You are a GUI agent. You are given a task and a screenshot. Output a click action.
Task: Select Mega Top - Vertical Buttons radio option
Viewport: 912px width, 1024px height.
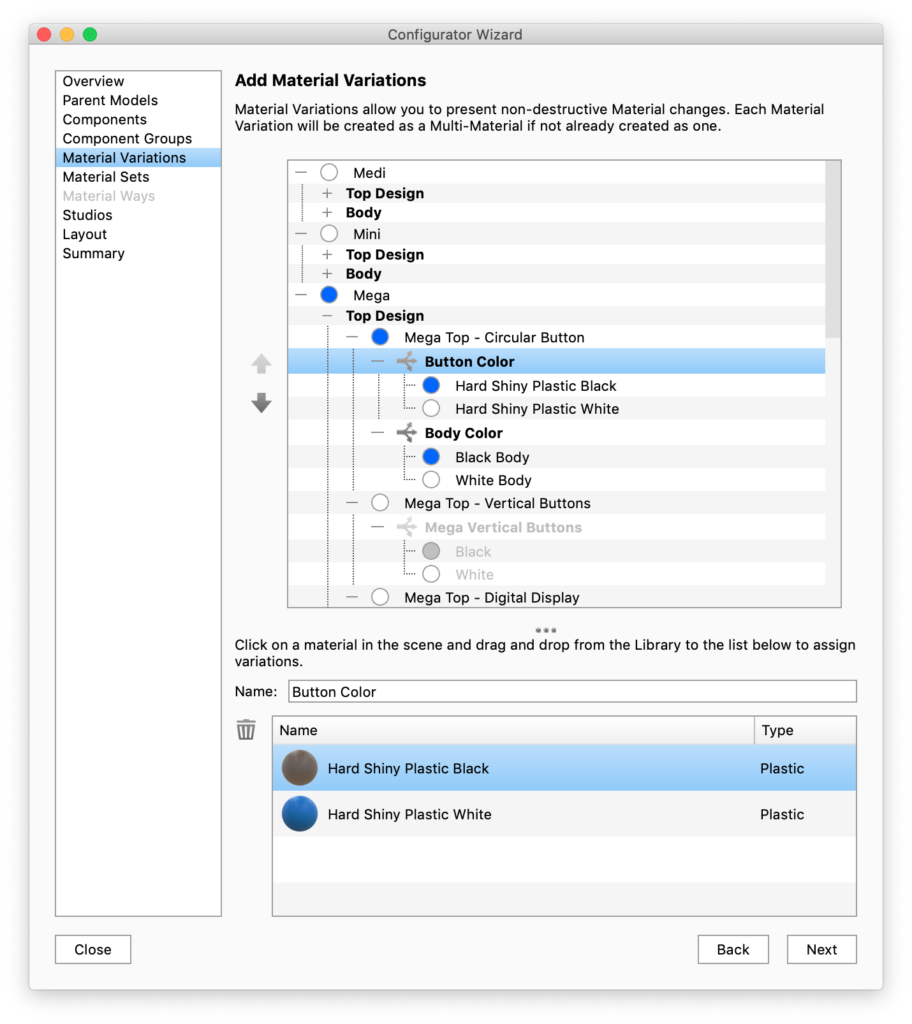point(380,503)
